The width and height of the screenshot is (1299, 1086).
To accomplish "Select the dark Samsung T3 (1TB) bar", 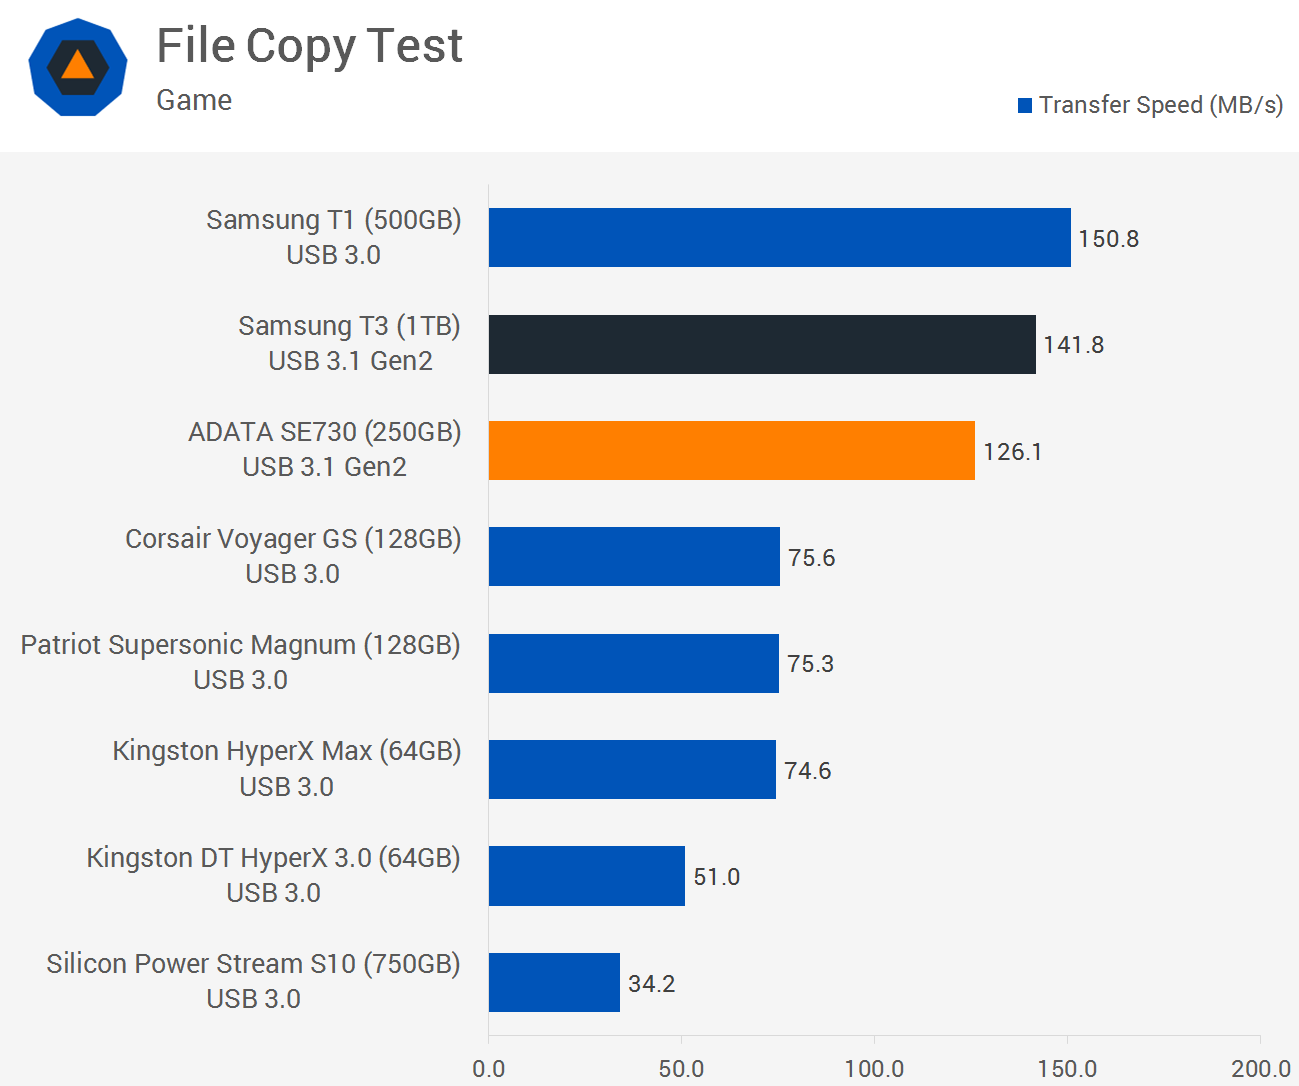I will coord(762,345).
